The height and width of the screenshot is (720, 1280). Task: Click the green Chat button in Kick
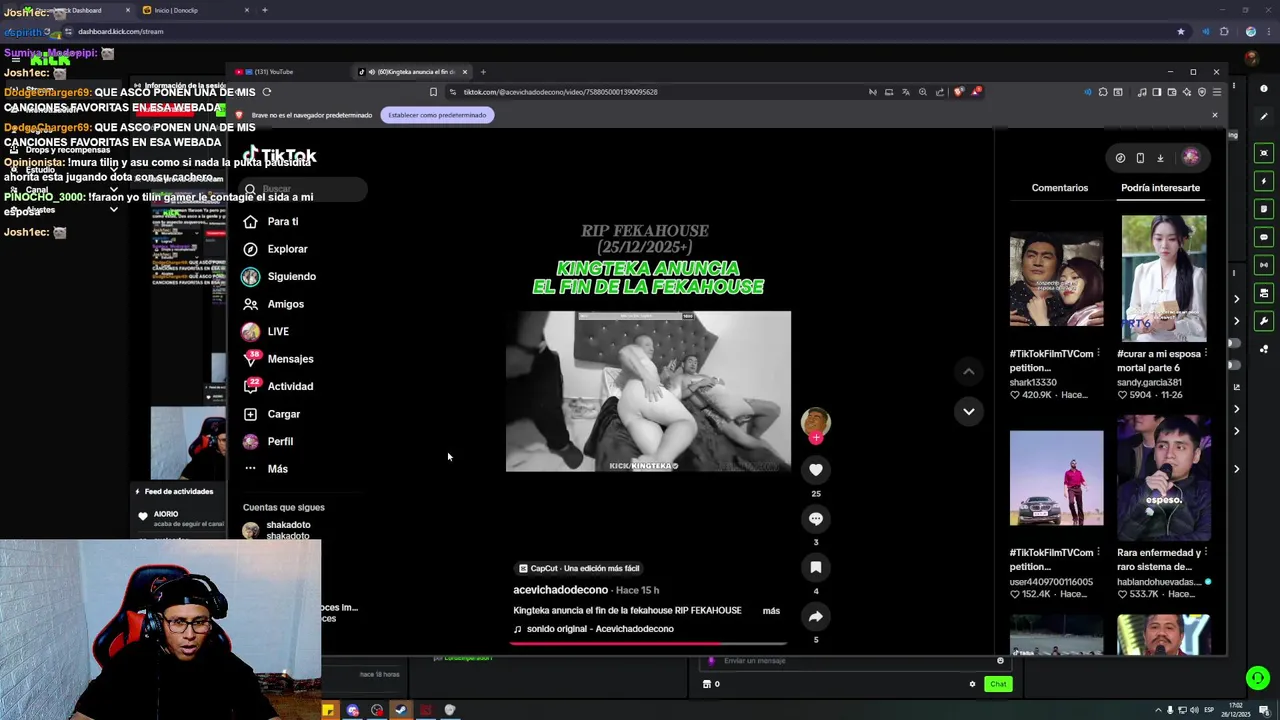click(998, 684)
